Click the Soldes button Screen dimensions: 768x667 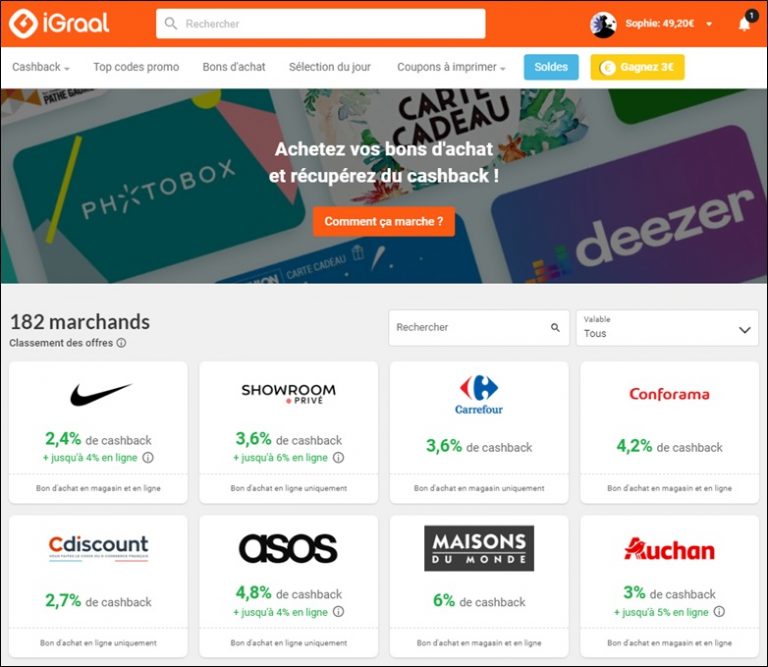551,67
